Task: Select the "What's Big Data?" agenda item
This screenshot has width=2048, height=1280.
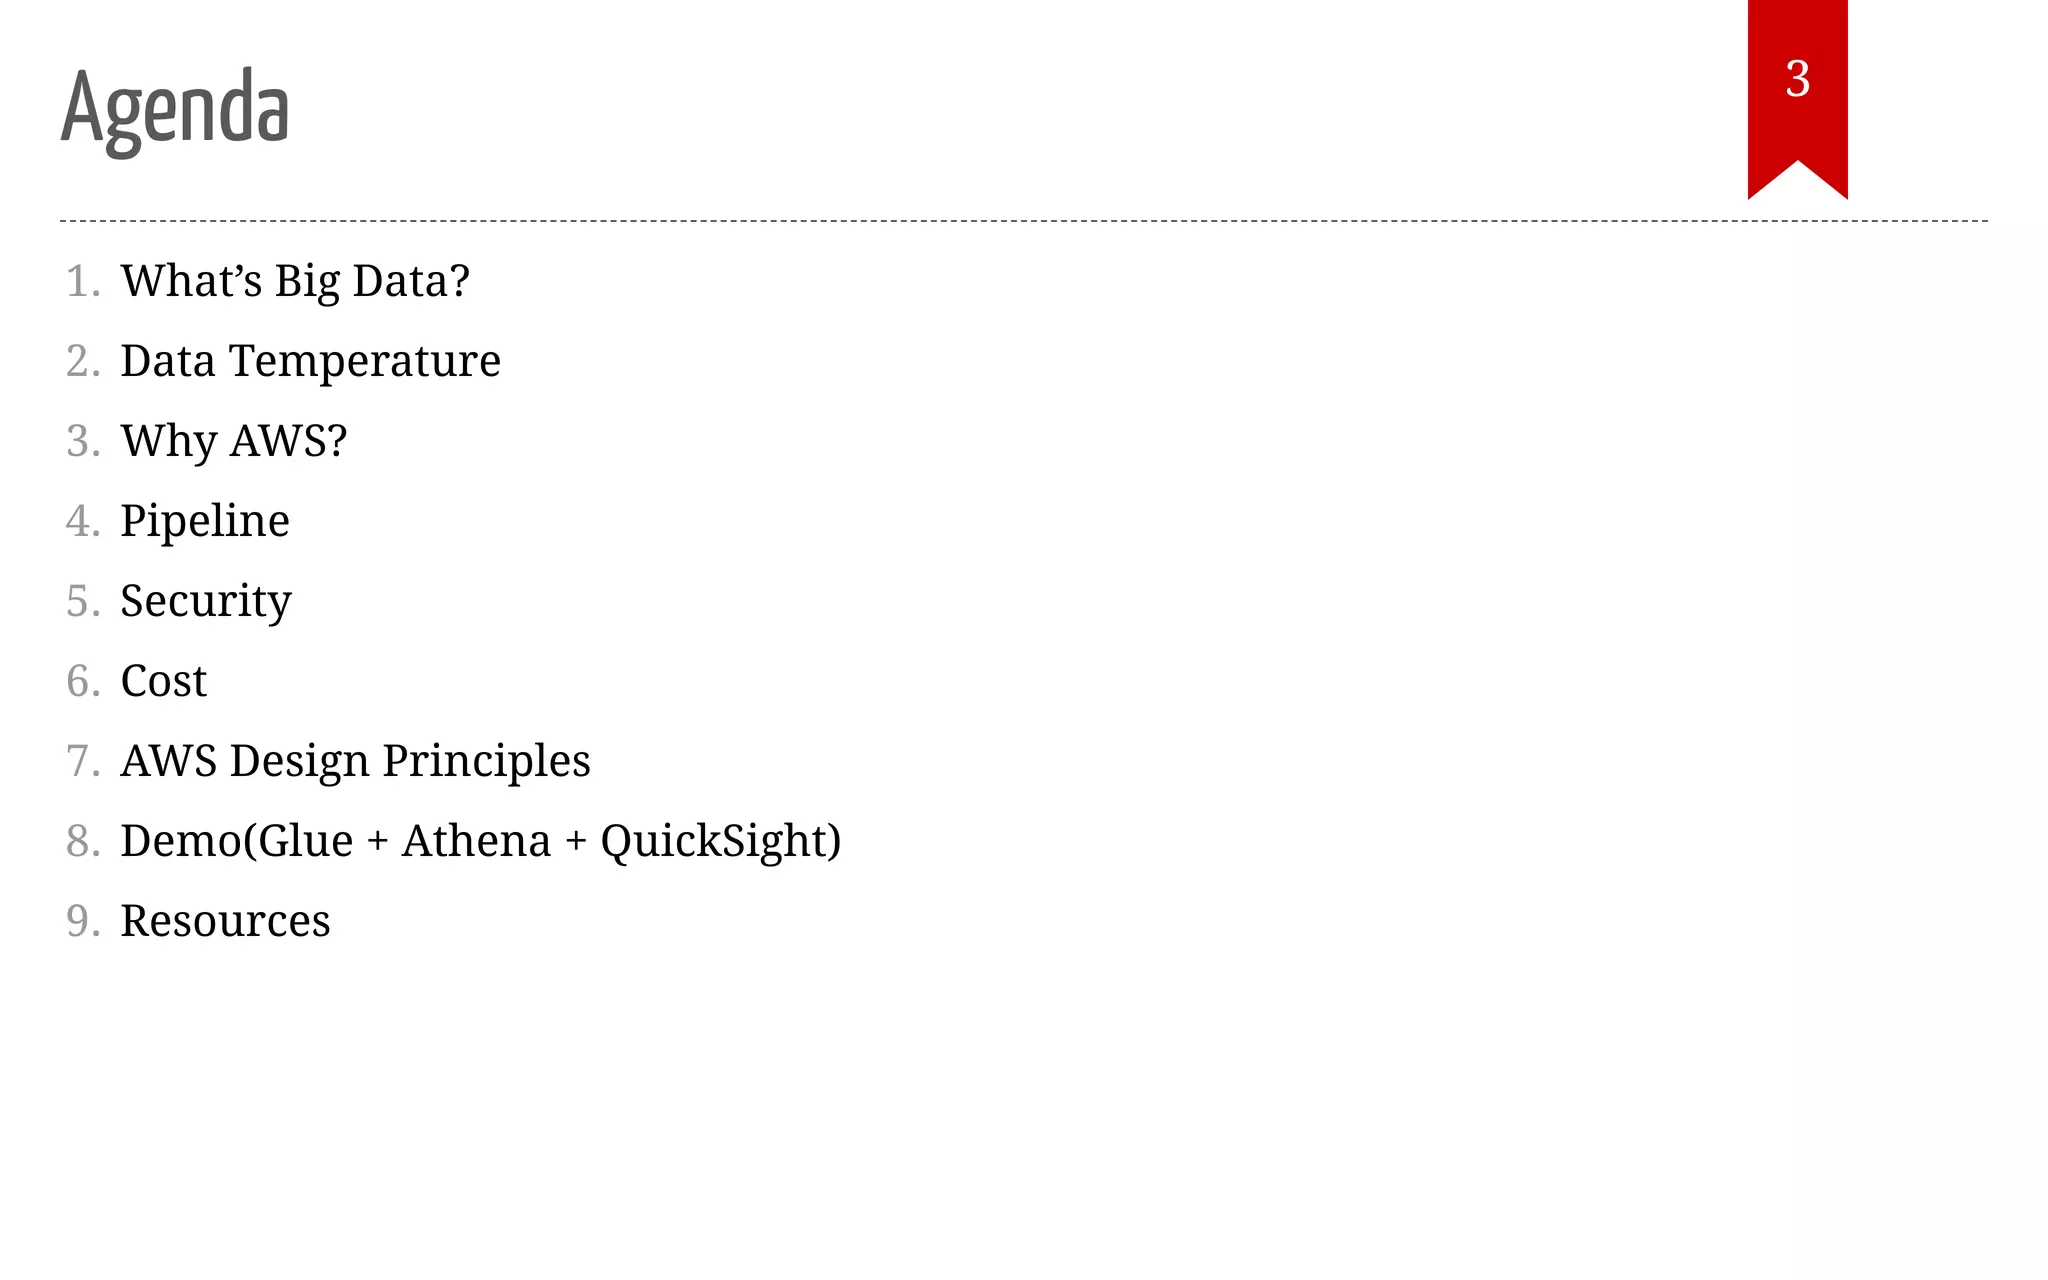Action: coord(295,281)
